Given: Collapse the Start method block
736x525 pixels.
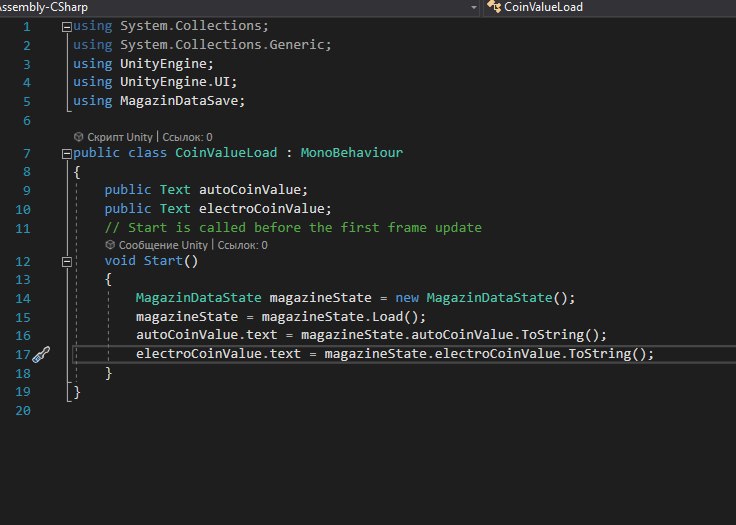Looking at the screenshot, I should [67, 262].
